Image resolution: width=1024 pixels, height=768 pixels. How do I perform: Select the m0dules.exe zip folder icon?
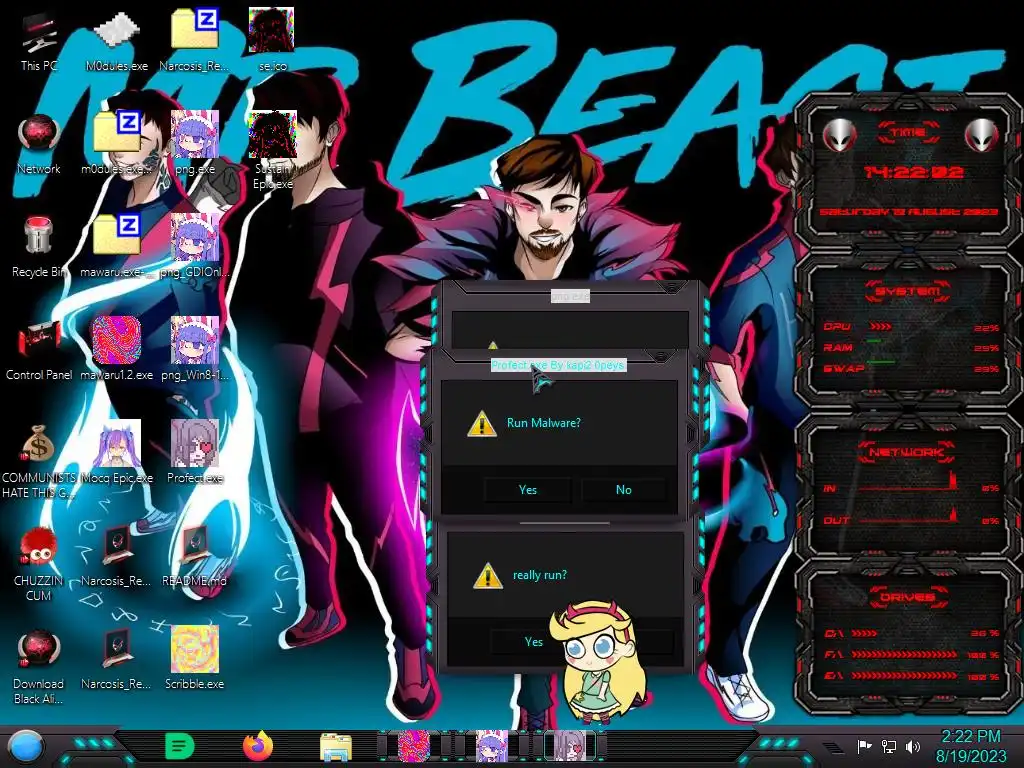pyautogui.click(x=116, y=144)
